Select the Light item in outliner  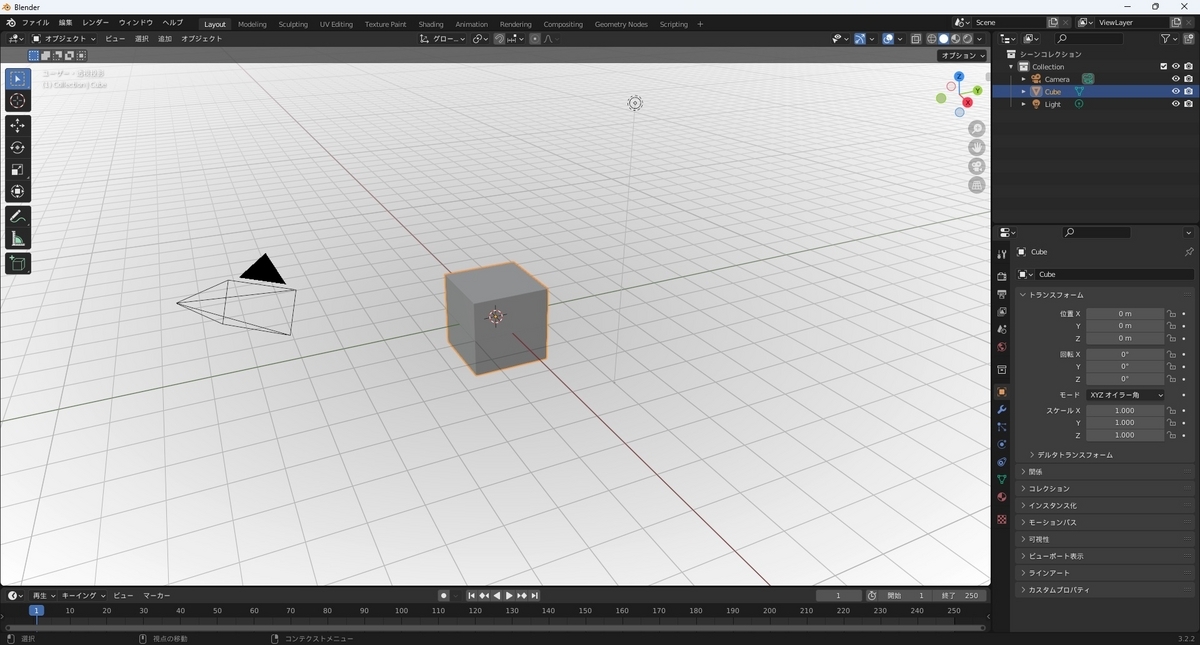[x=1053, y=104]
